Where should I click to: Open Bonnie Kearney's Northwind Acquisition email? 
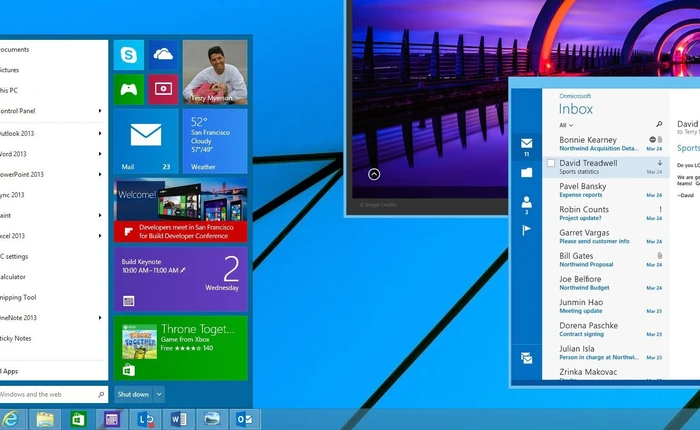pos(605,144)
